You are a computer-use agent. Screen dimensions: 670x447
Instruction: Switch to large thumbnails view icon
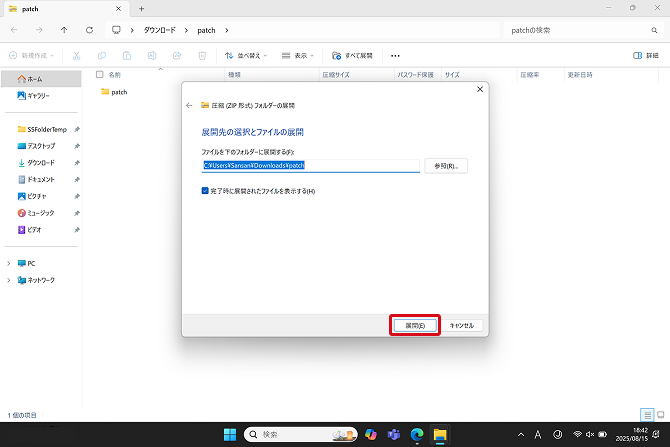661,415
